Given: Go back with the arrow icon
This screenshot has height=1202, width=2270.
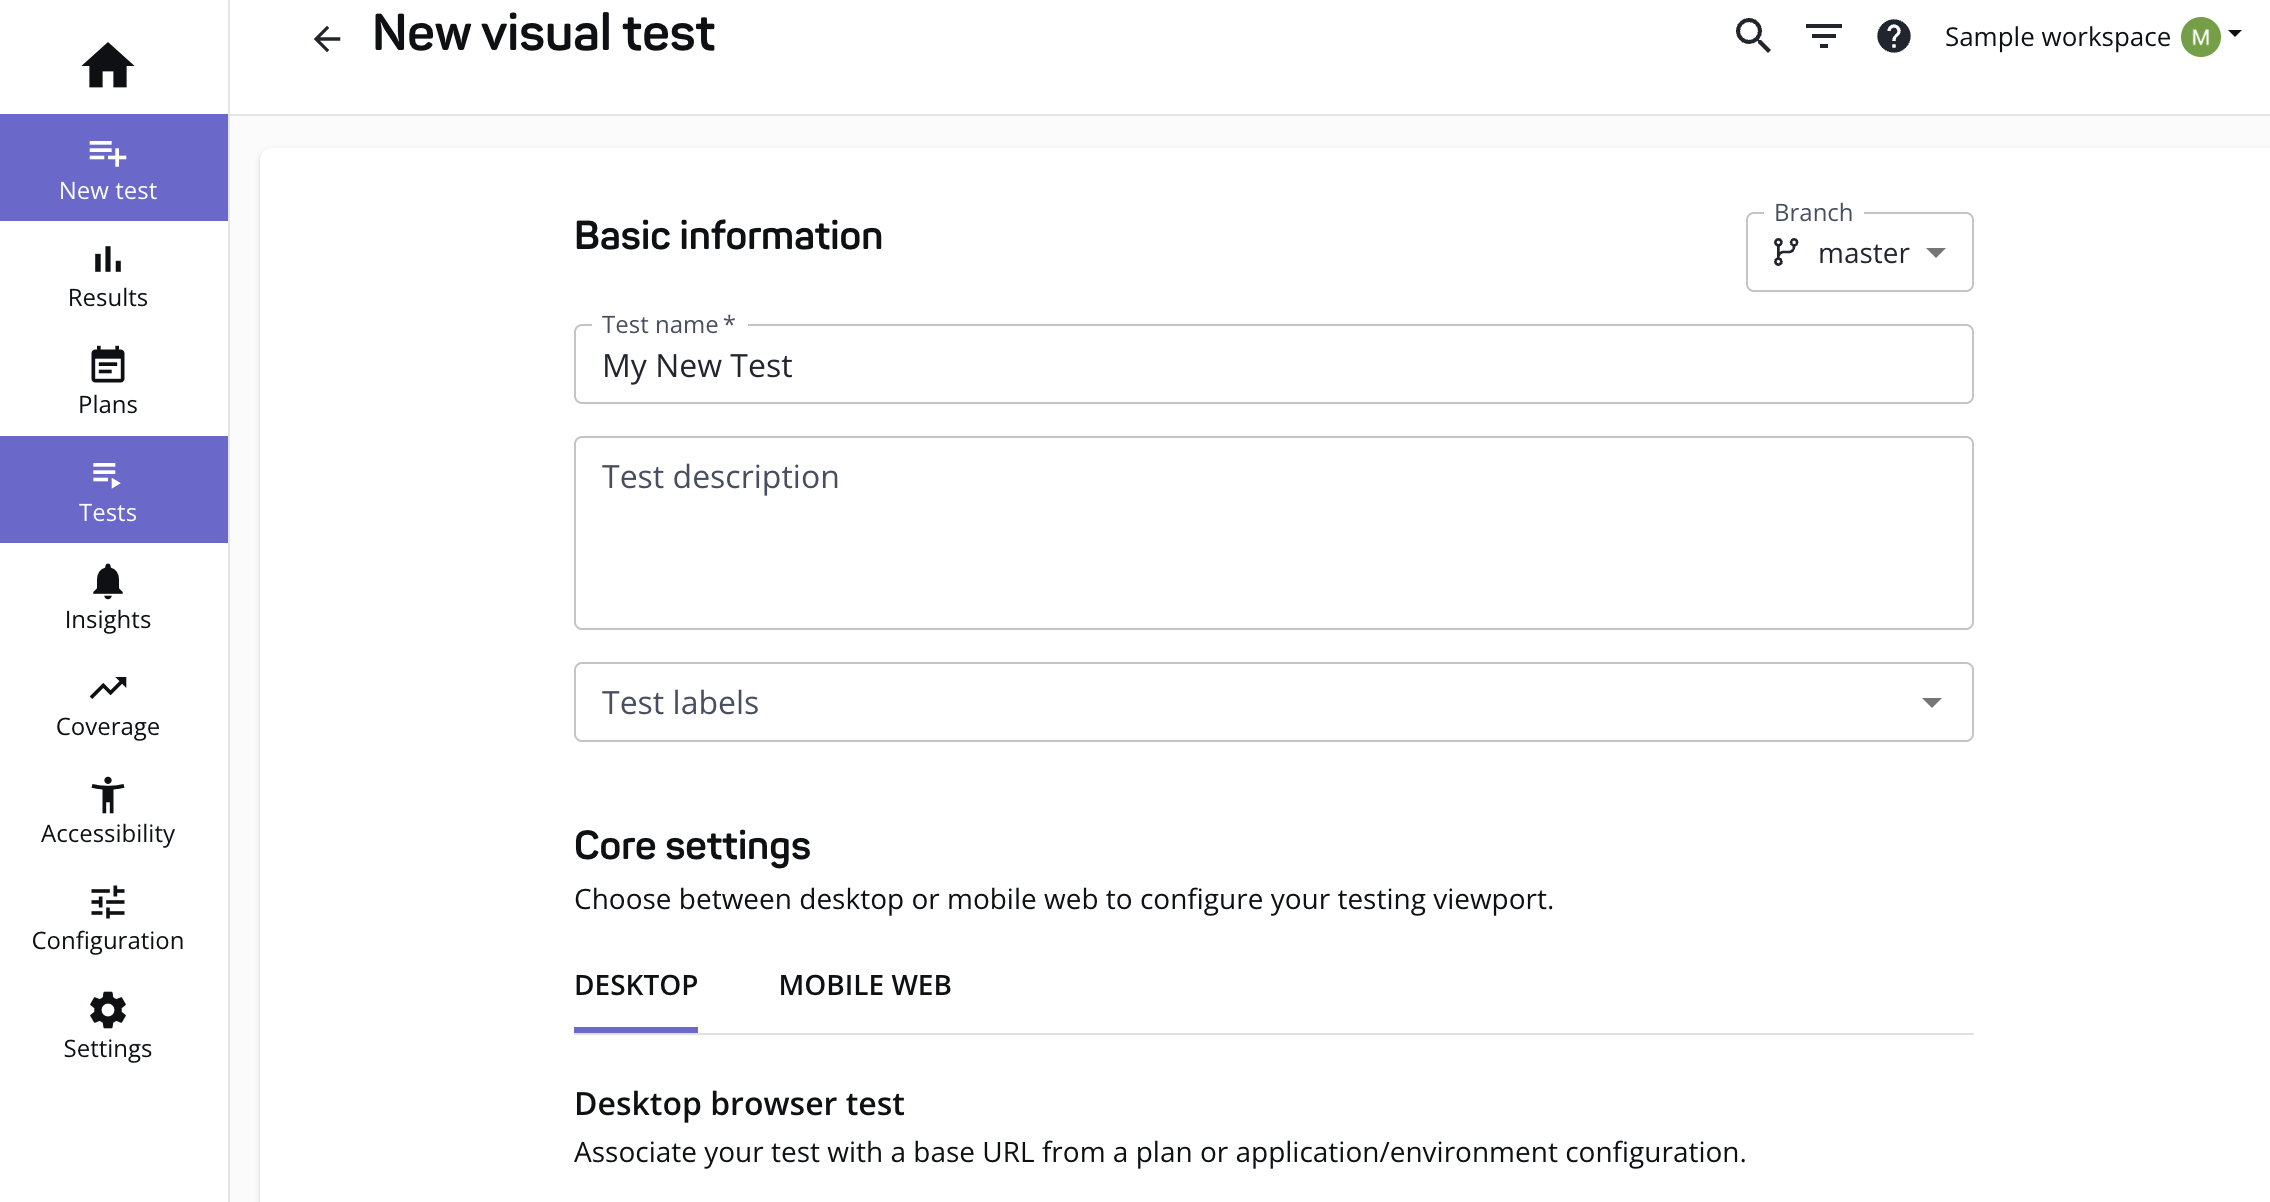Looking at the screenshot, I should [327, 39].
